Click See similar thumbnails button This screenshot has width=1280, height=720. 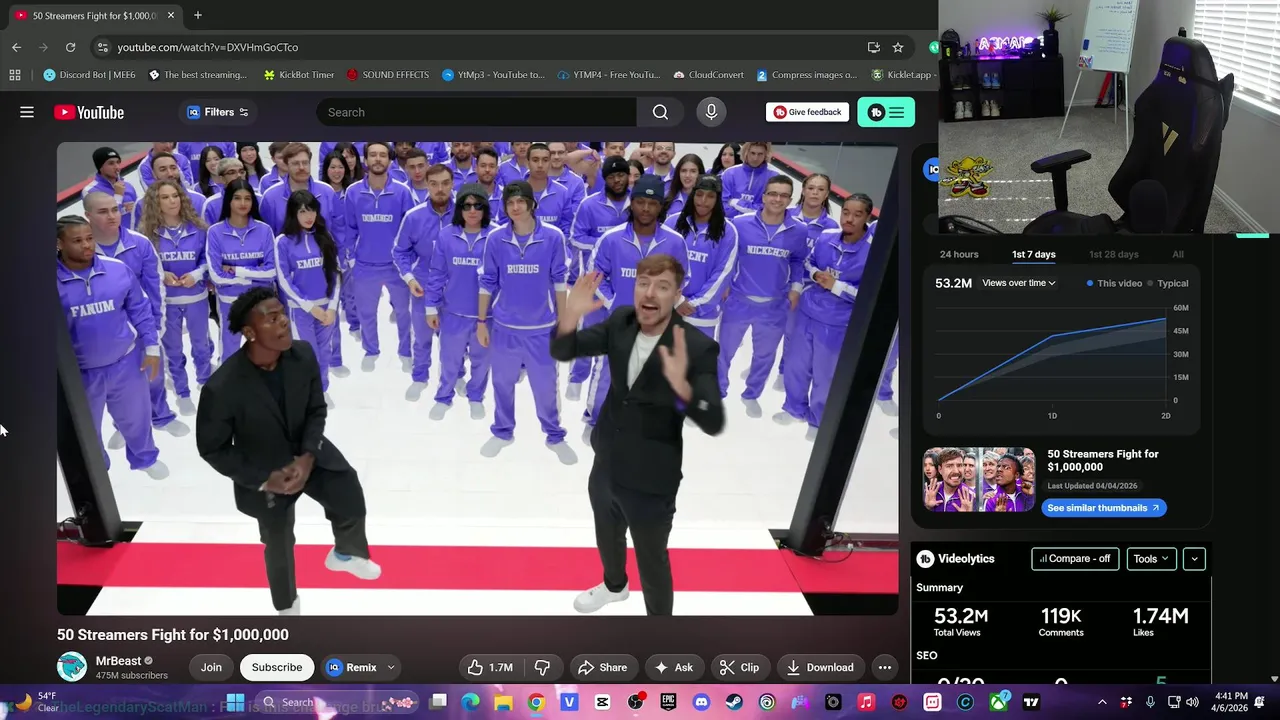(x=1104, y=508)
